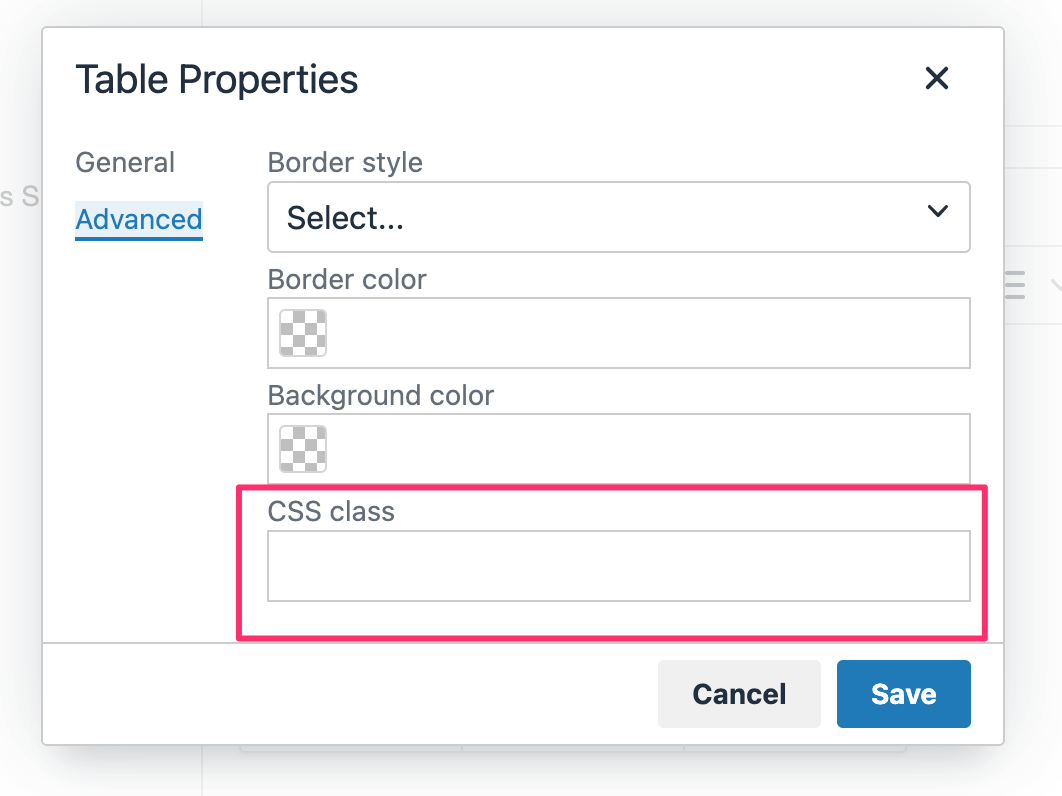This screenshot has width=1062, height=796.
Task: Open the Border color swatch picker
Action: [303, 333]
